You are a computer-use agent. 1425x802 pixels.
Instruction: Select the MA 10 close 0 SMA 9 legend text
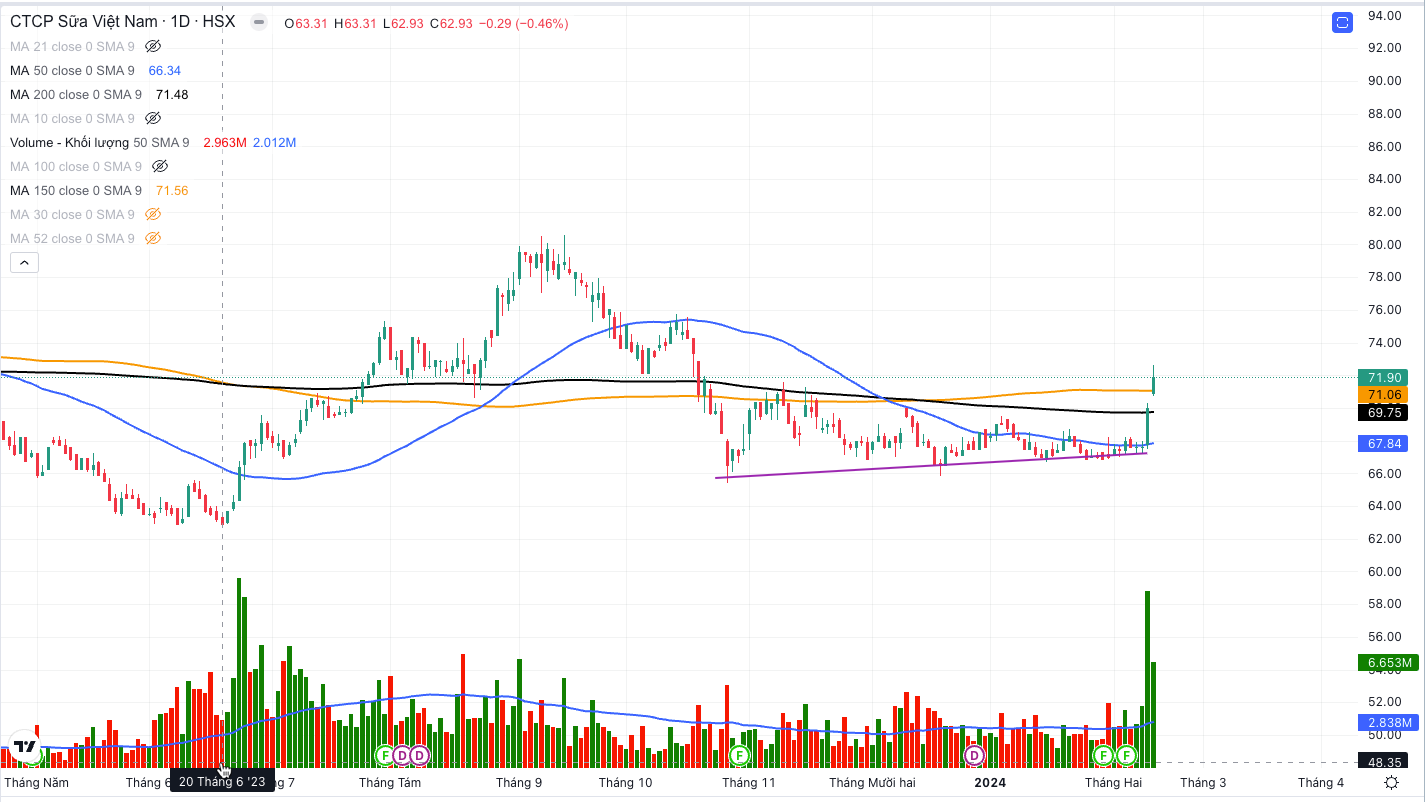click(72, 118)
